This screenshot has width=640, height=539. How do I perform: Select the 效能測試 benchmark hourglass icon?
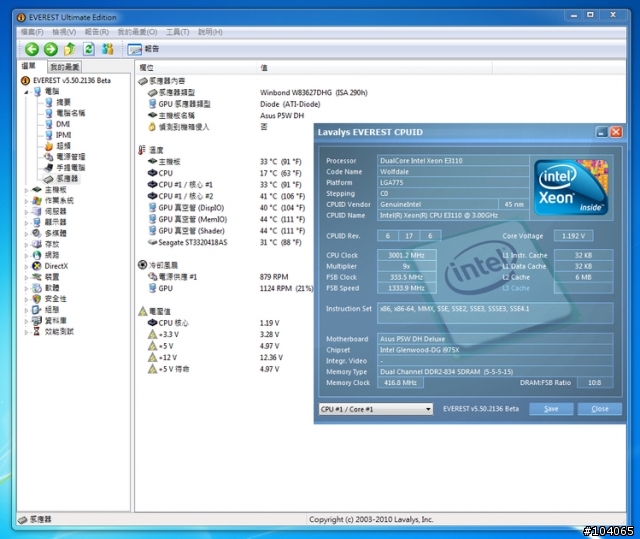(x=37, y=331)
